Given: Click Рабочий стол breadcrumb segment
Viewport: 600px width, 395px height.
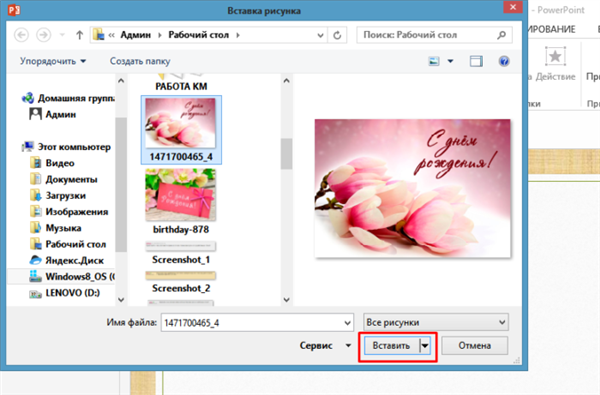Looking at the screenshot, I should tap(199, 35).
